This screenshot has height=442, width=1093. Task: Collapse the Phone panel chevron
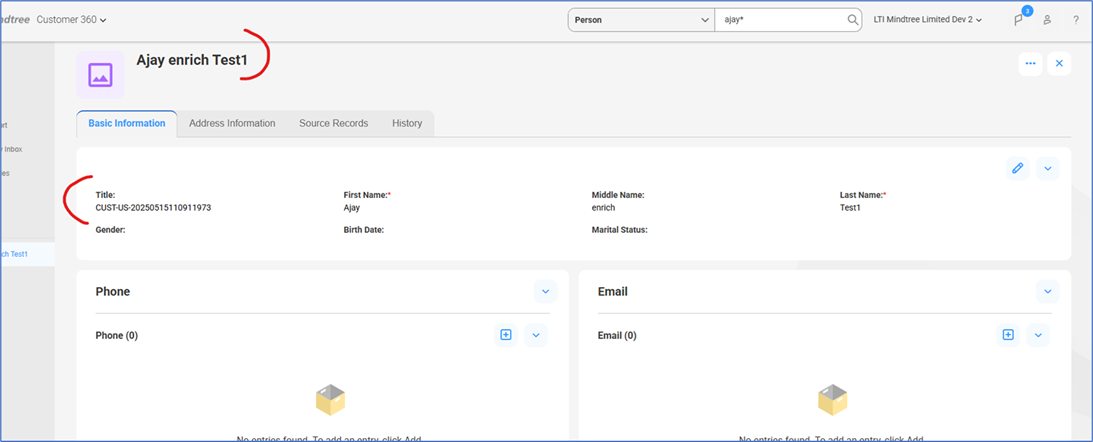click(545, 292)
